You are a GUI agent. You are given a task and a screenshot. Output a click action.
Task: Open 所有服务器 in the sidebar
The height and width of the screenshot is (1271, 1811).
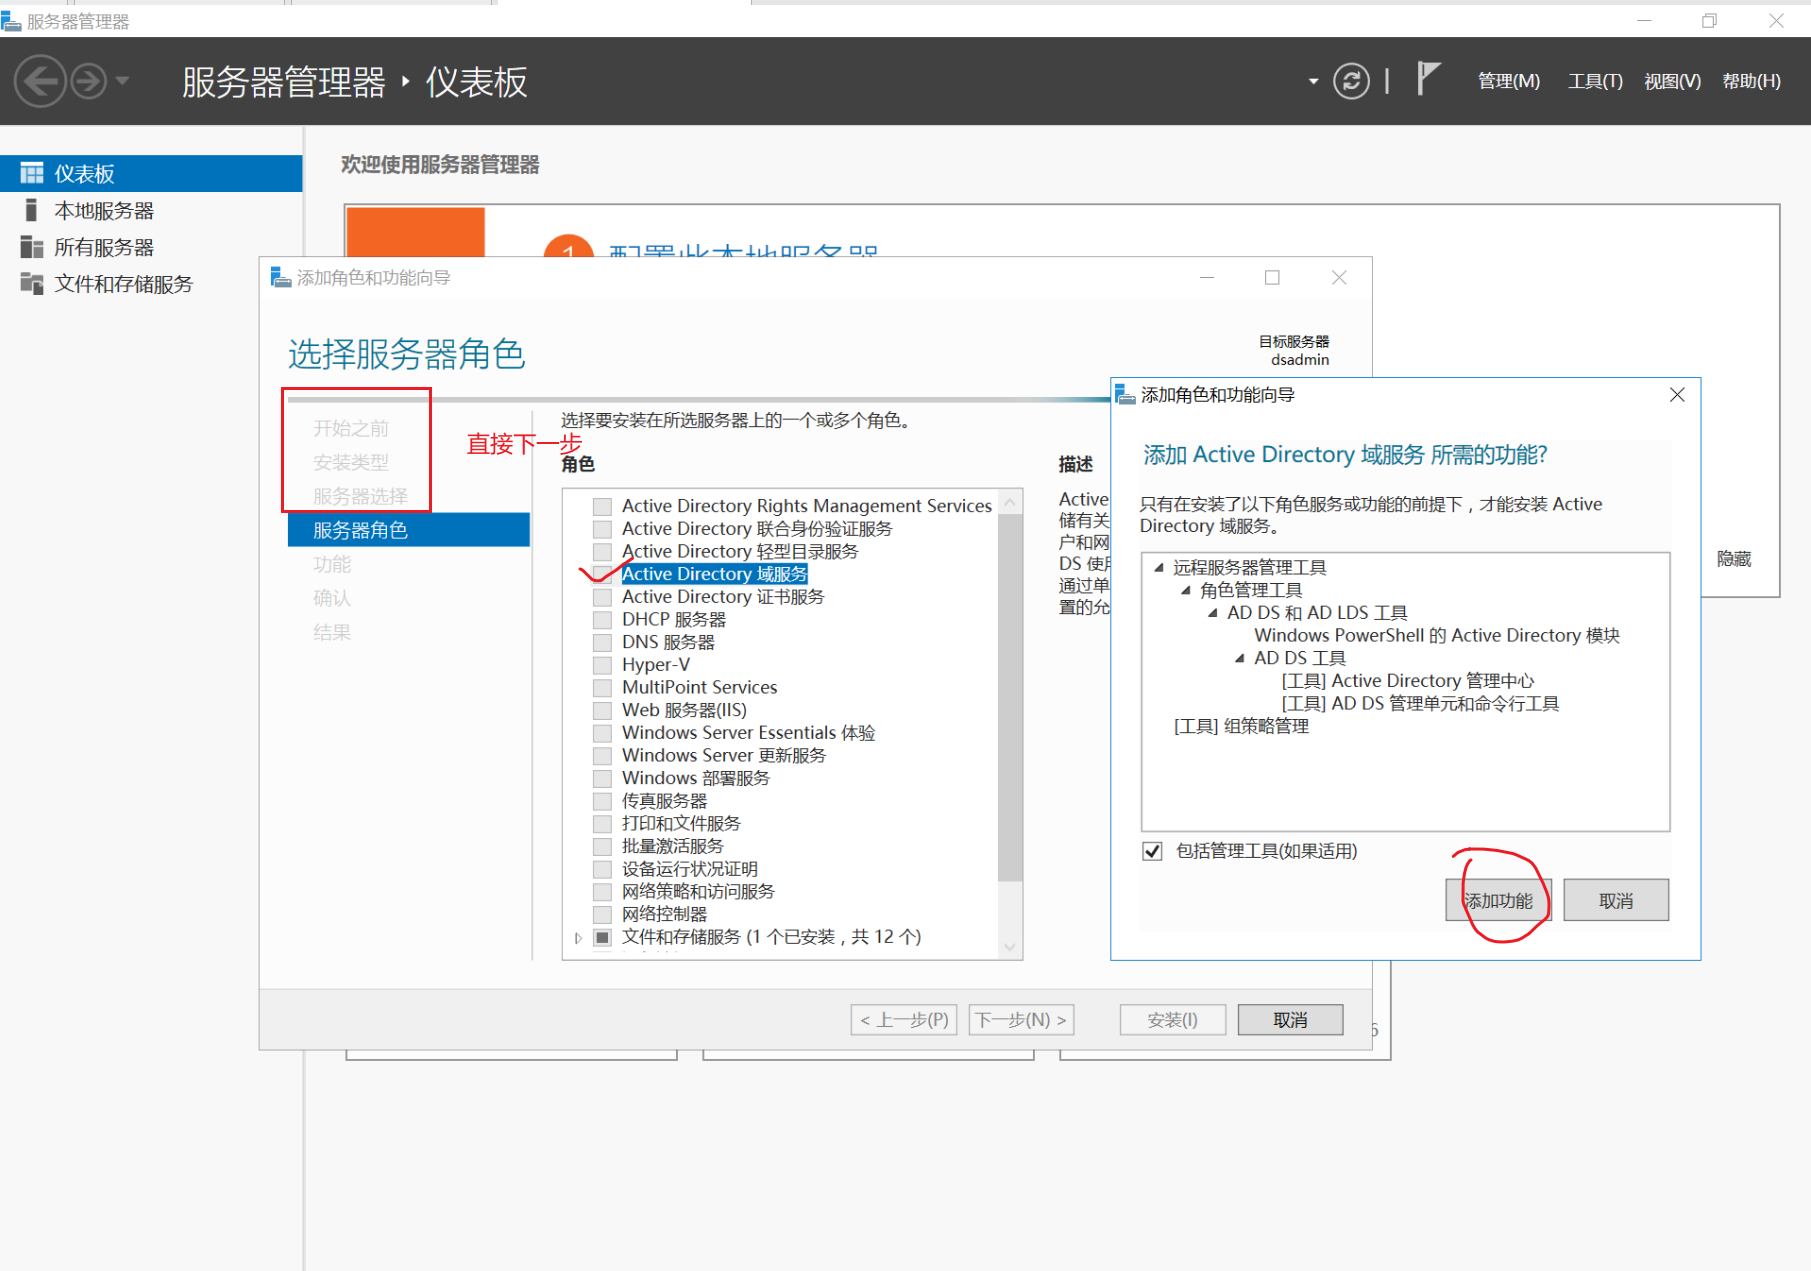tap(151, 247)
